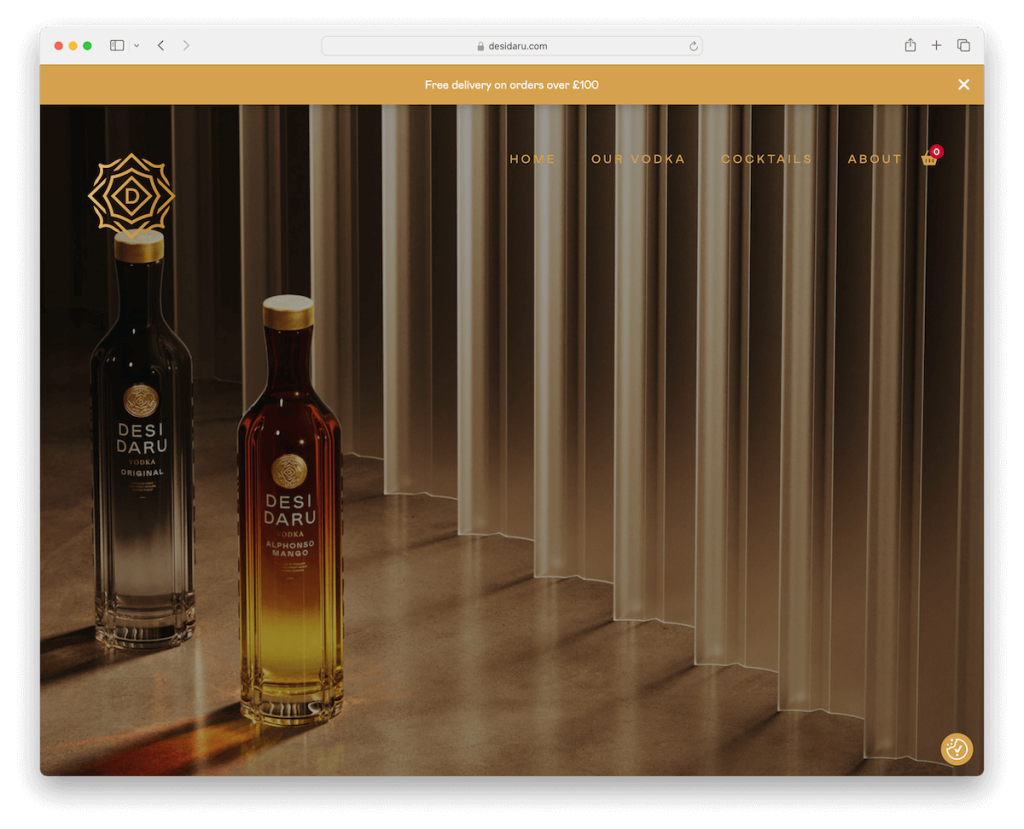Open the round gold widget button
The image size is (1024, 829).
click(957, 749)
